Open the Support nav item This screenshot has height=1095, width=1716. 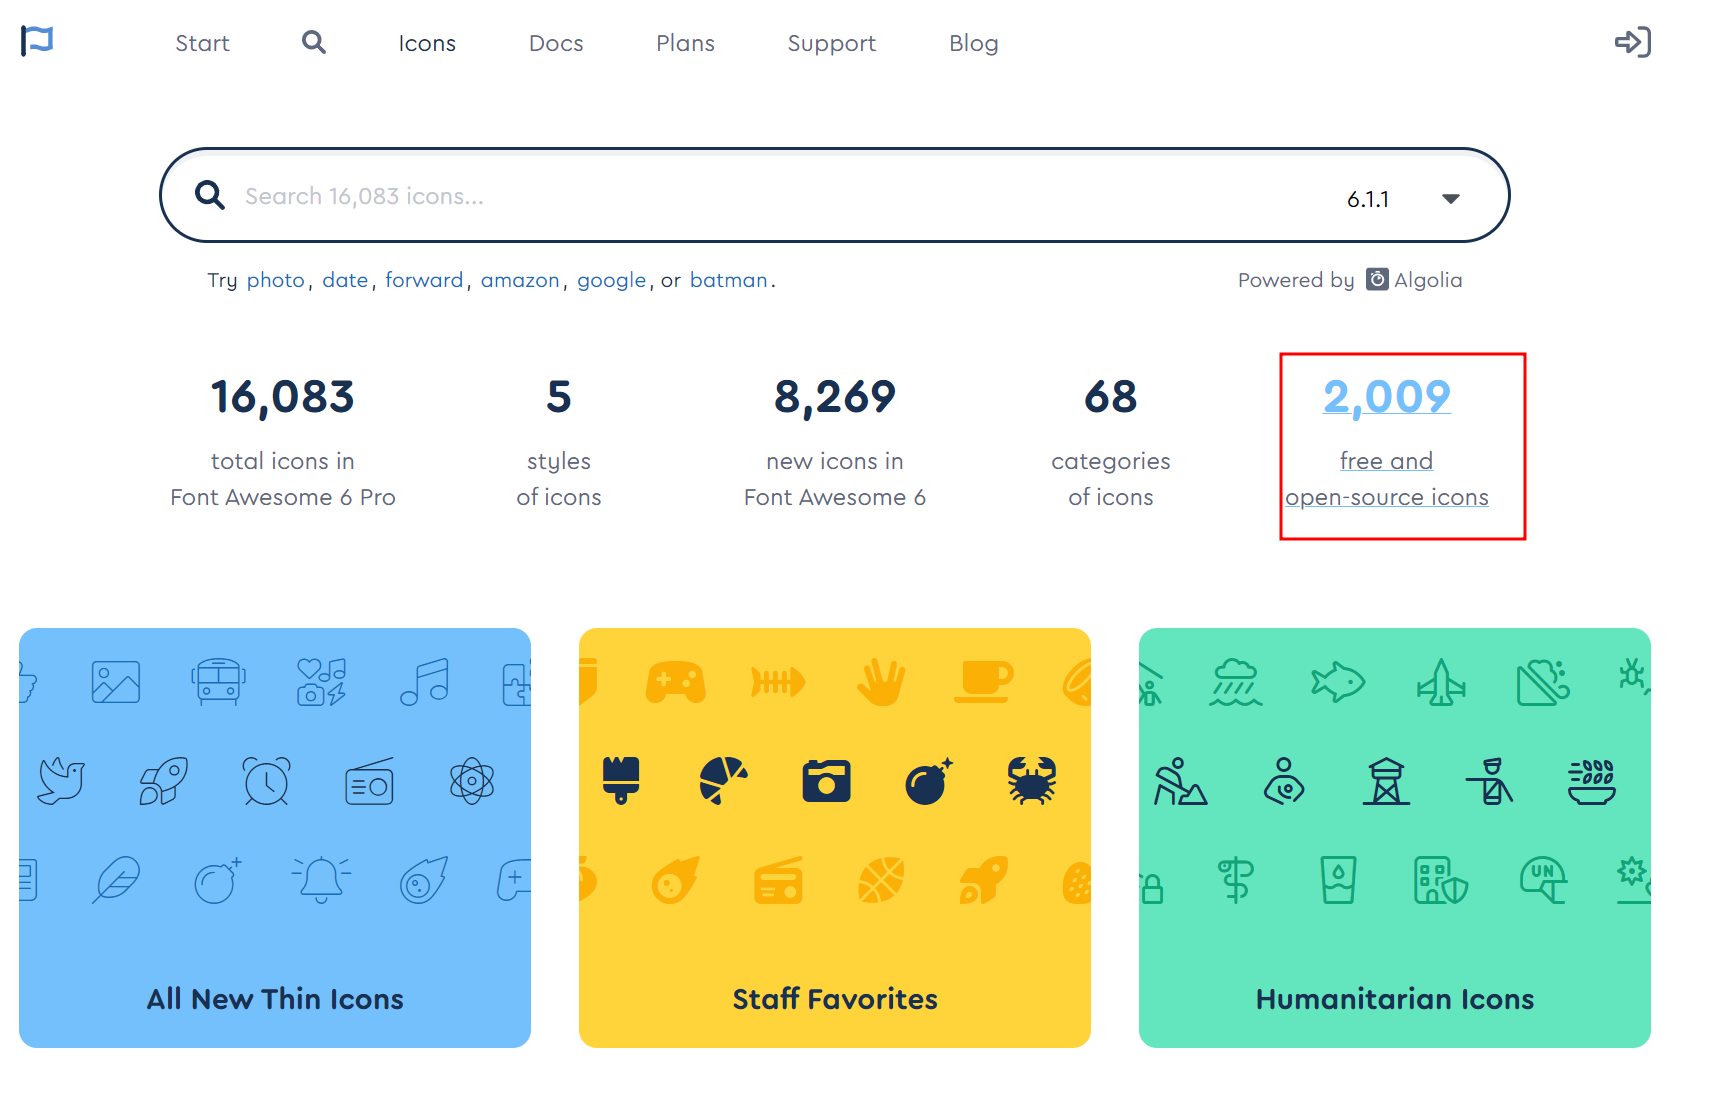(x=832, y=43)
